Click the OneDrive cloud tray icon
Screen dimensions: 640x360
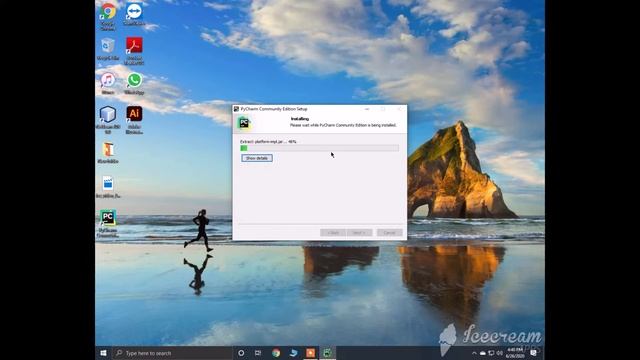tap(483, 353)
